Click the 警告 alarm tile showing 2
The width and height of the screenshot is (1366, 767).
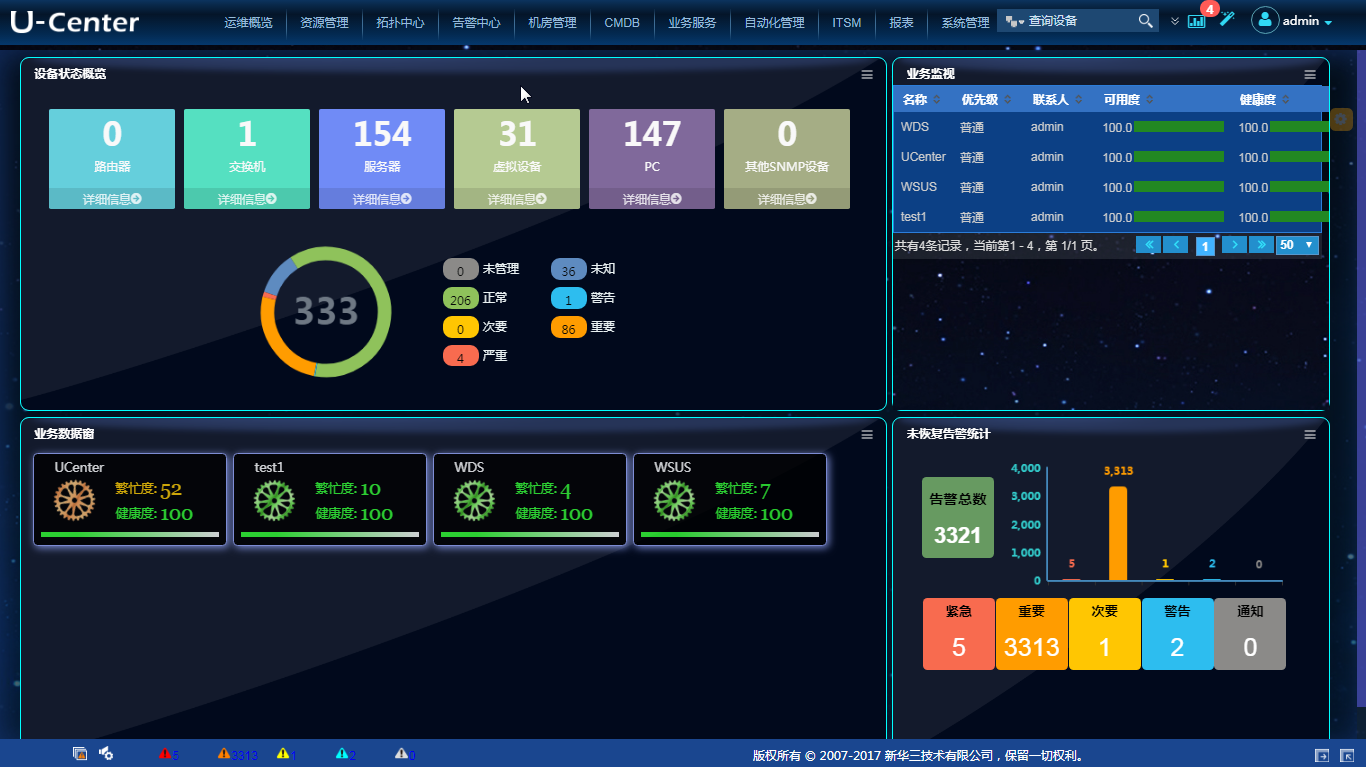(1177, 634)
